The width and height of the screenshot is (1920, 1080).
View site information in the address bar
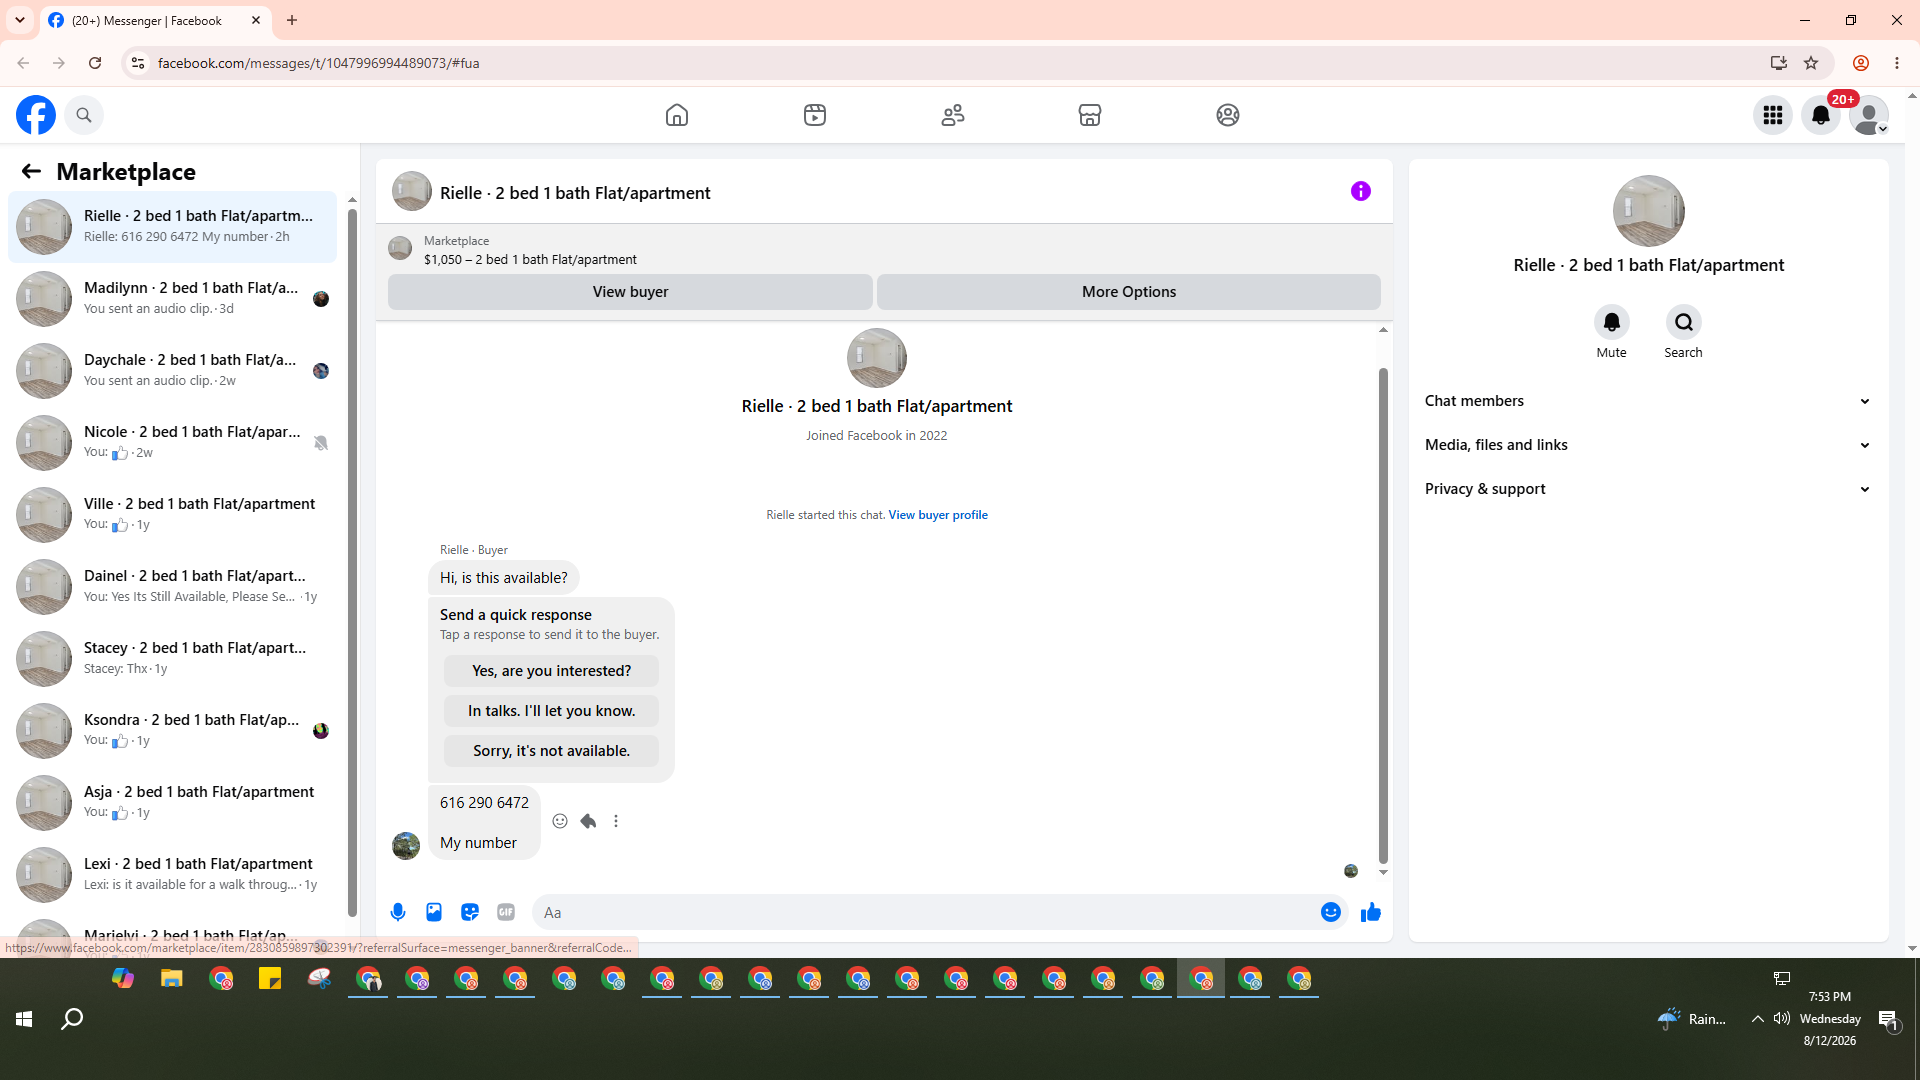138,63
